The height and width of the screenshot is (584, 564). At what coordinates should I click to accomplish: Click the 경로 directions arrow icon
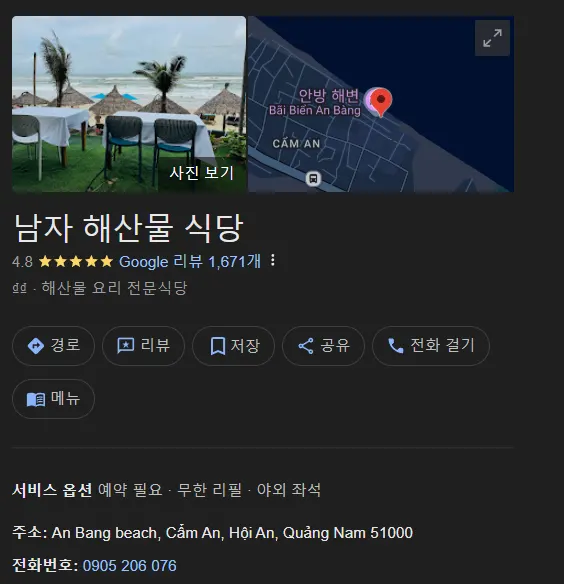coord(36,346)
